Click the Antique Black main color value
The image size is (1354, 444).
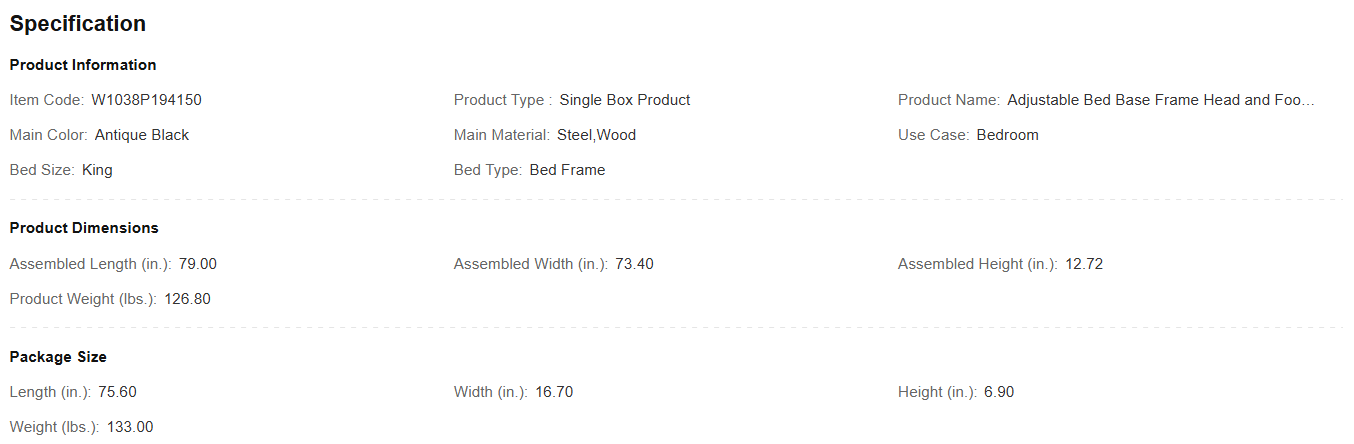(141, 135)
